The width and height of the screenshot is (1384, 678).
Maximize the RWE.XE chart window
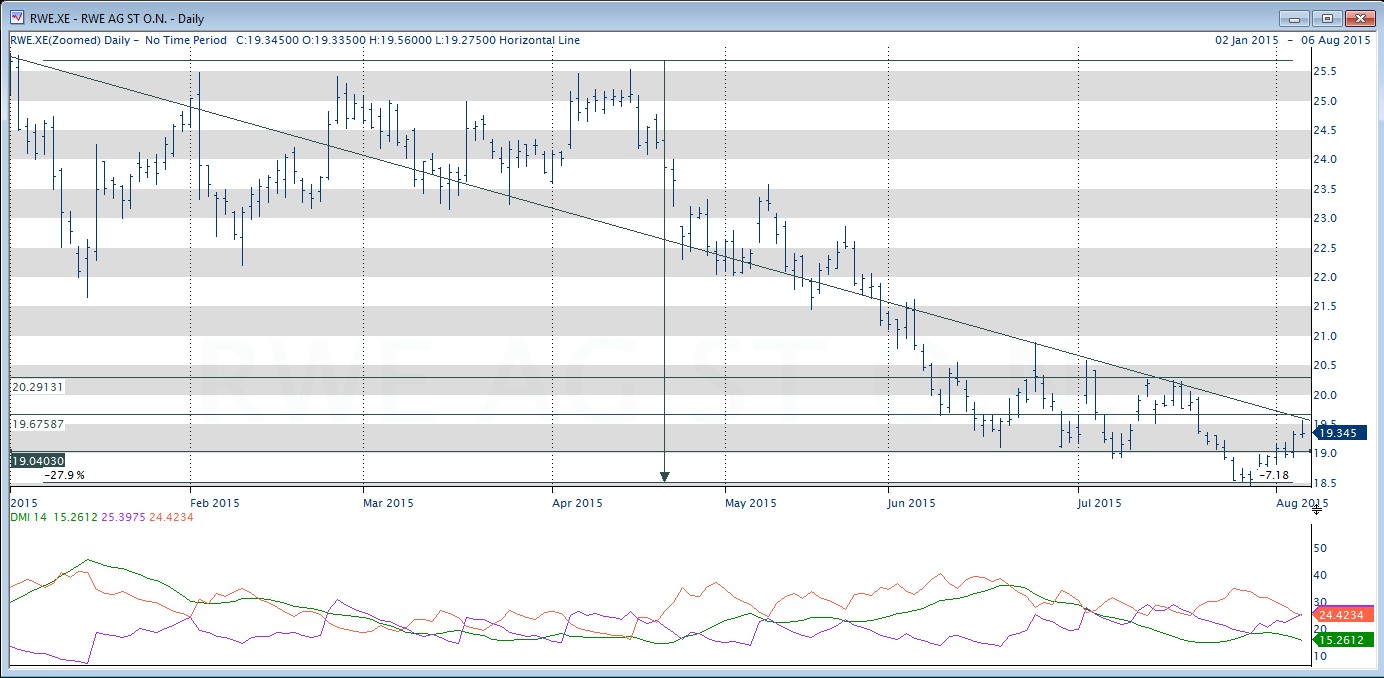[1327, 18]
